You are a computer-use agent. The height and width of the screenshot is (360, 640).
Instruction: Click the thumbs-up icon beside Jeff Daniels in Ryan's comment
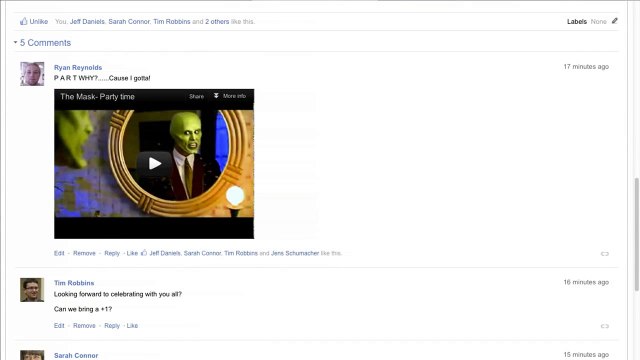144,253
